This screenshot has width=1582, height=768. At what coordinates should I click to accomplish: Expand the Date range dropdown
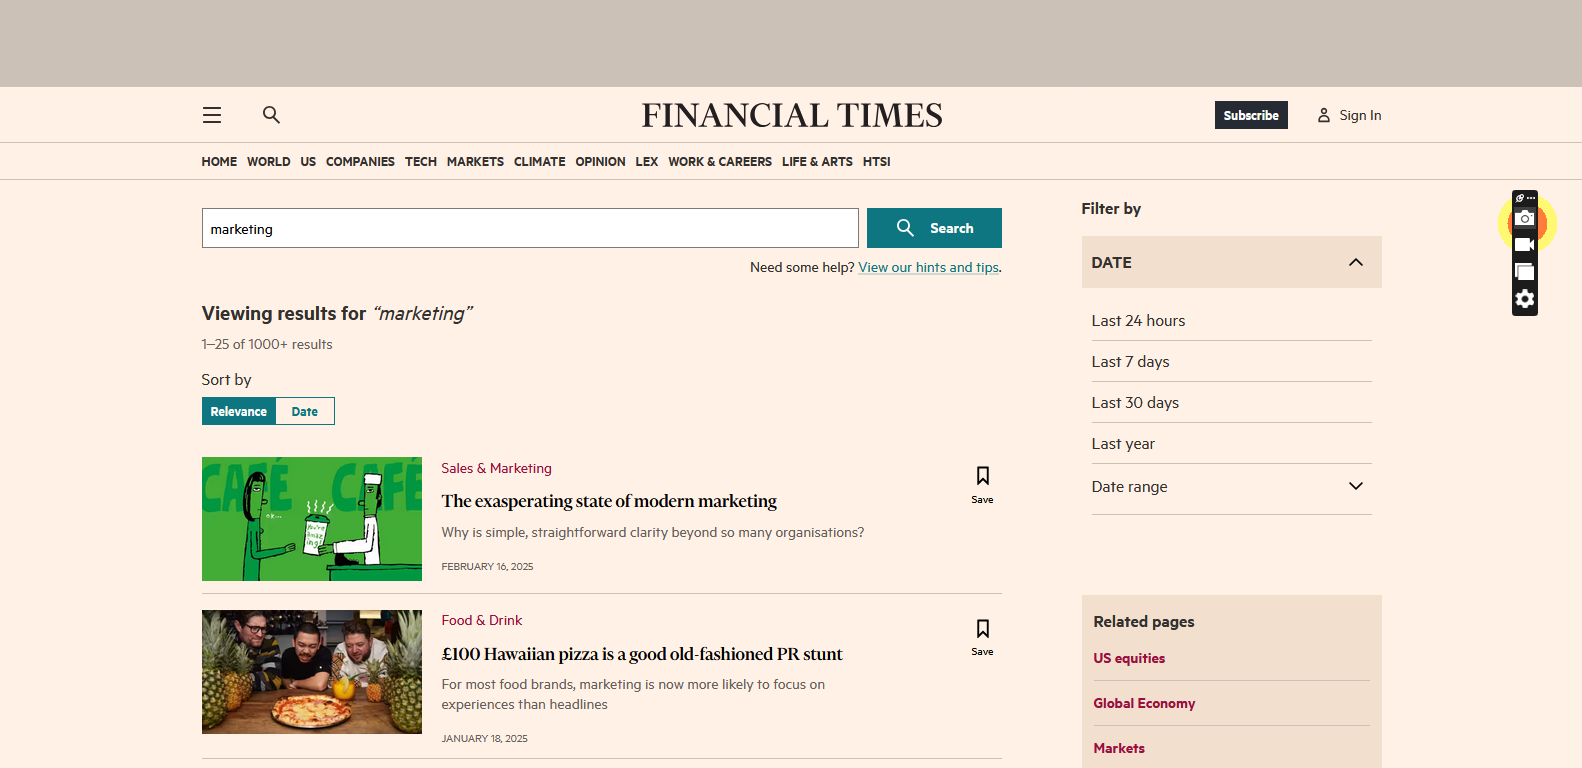tap(1355, 487)
